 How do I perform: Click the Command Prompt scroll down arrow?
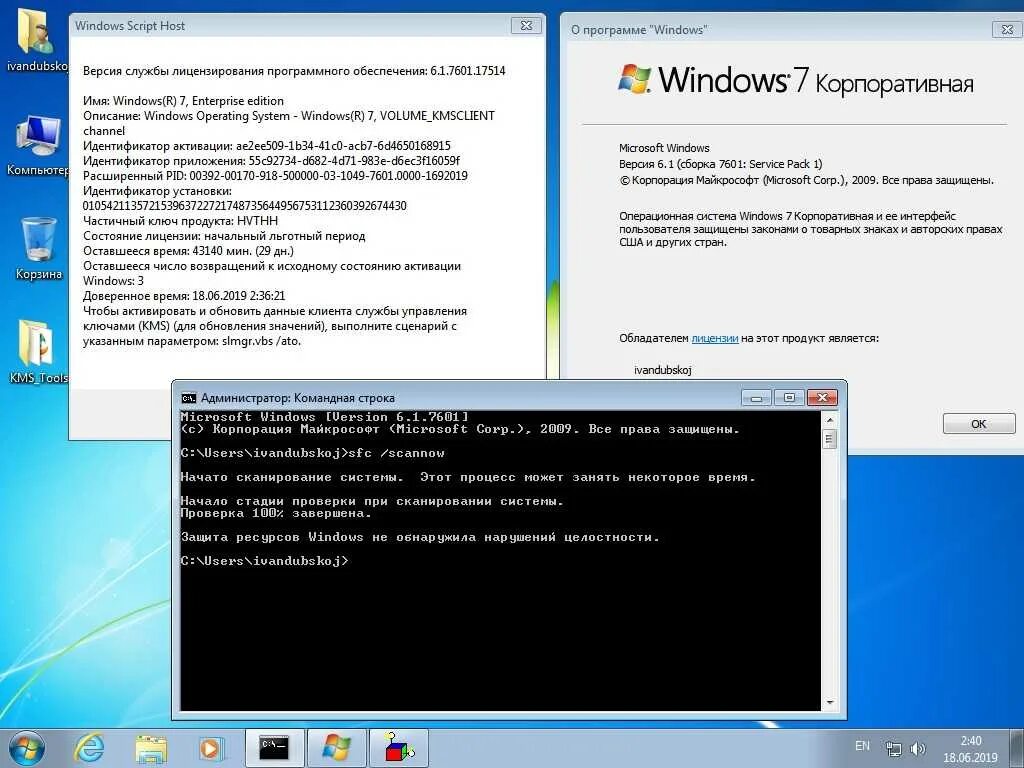click(x=829, y=703)
